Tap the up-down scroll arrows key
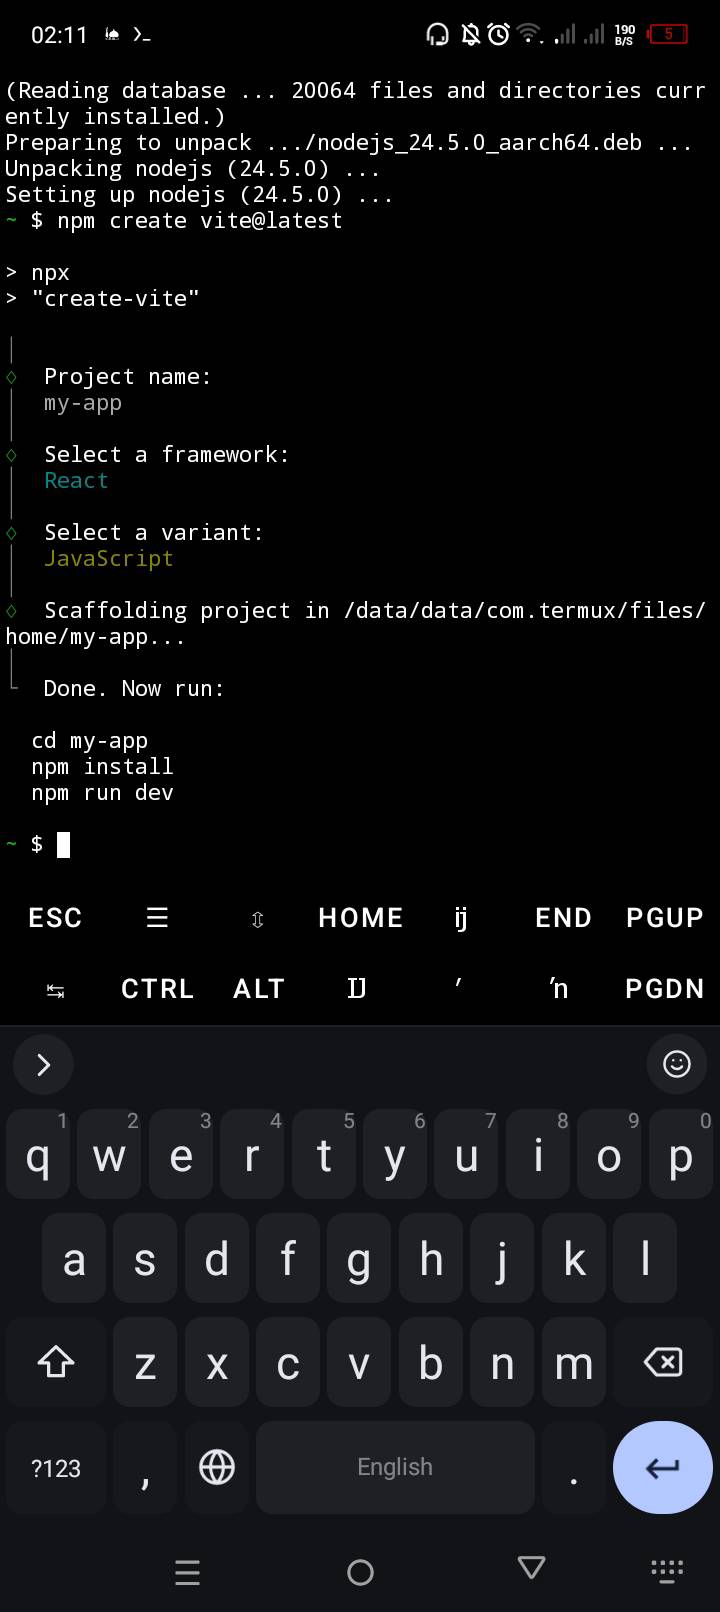The height and width of the screenshot is (1612, 720). pyautogui.click(x=257, y=919)
